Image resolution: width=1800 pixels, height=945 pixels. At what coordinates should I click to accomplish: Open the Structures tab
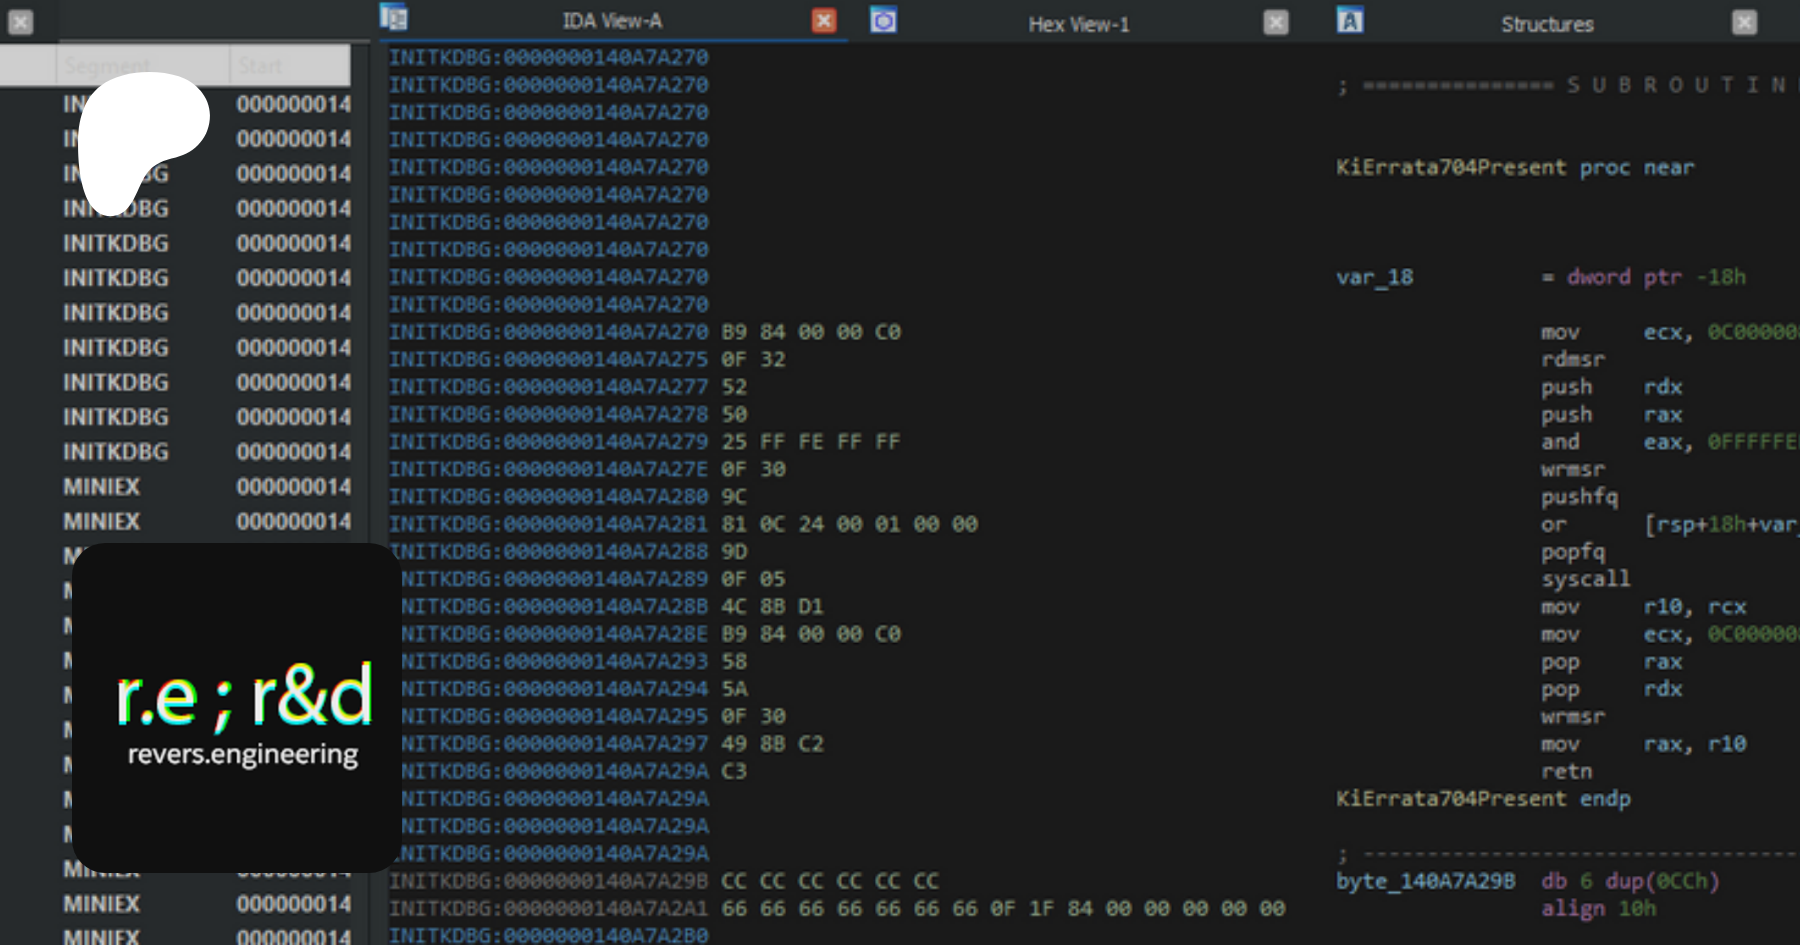1546,24
